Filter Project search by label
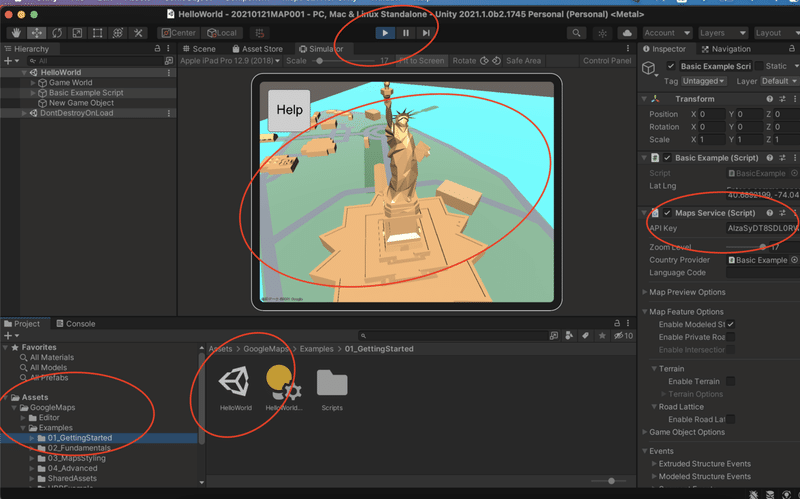 586,335
